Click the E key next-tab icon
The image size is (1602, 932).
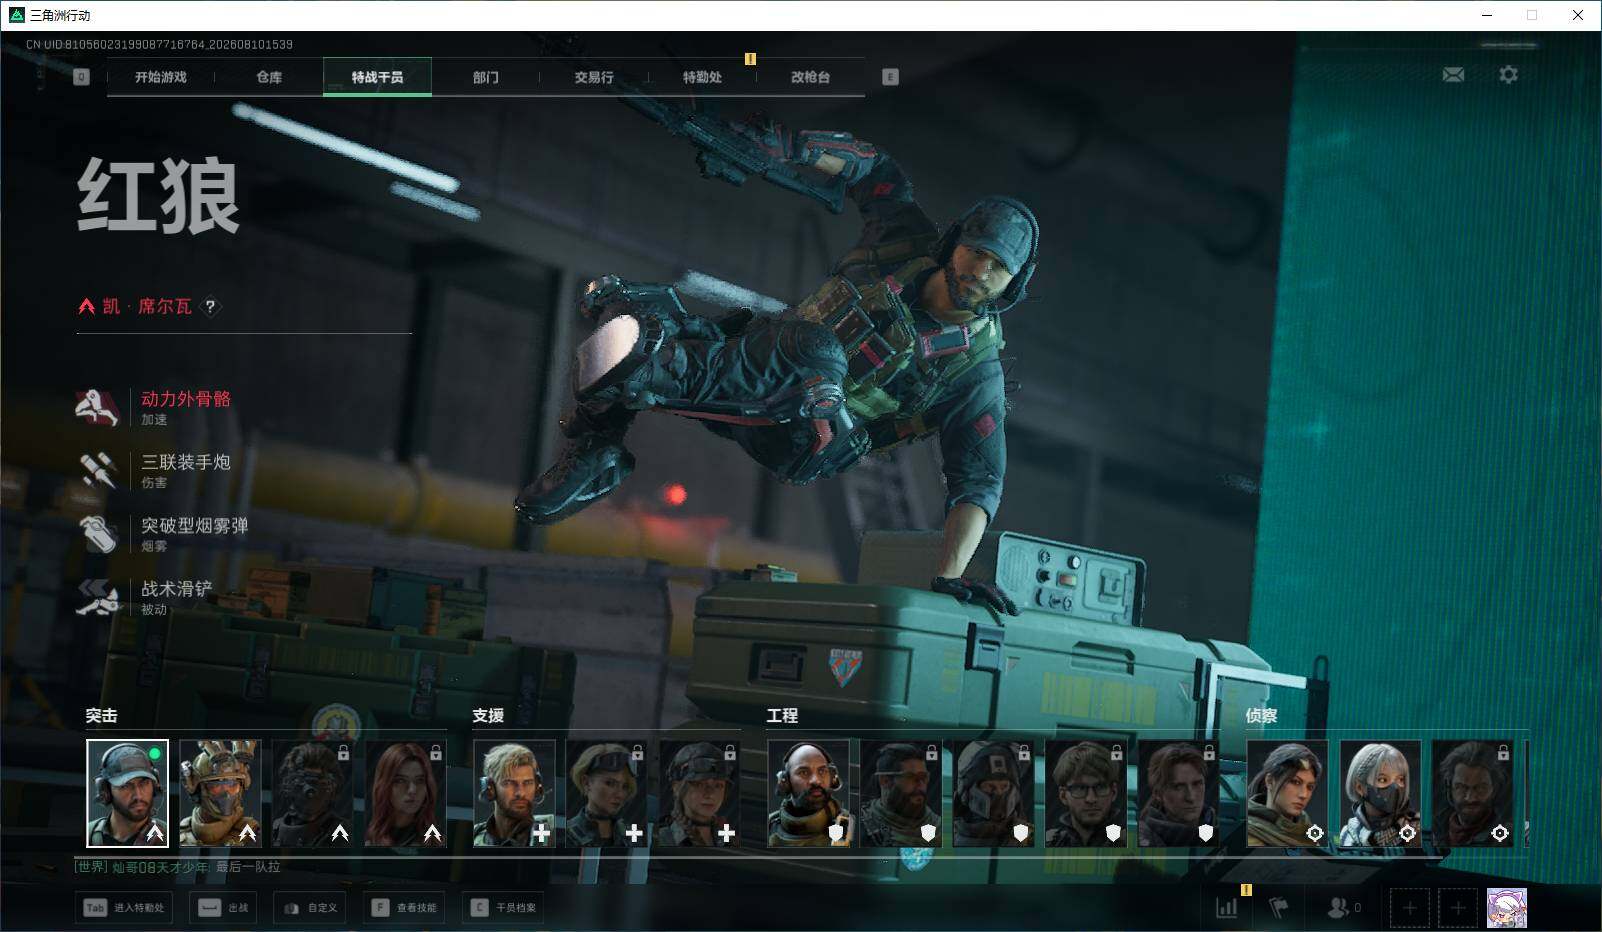pos(890,77)
